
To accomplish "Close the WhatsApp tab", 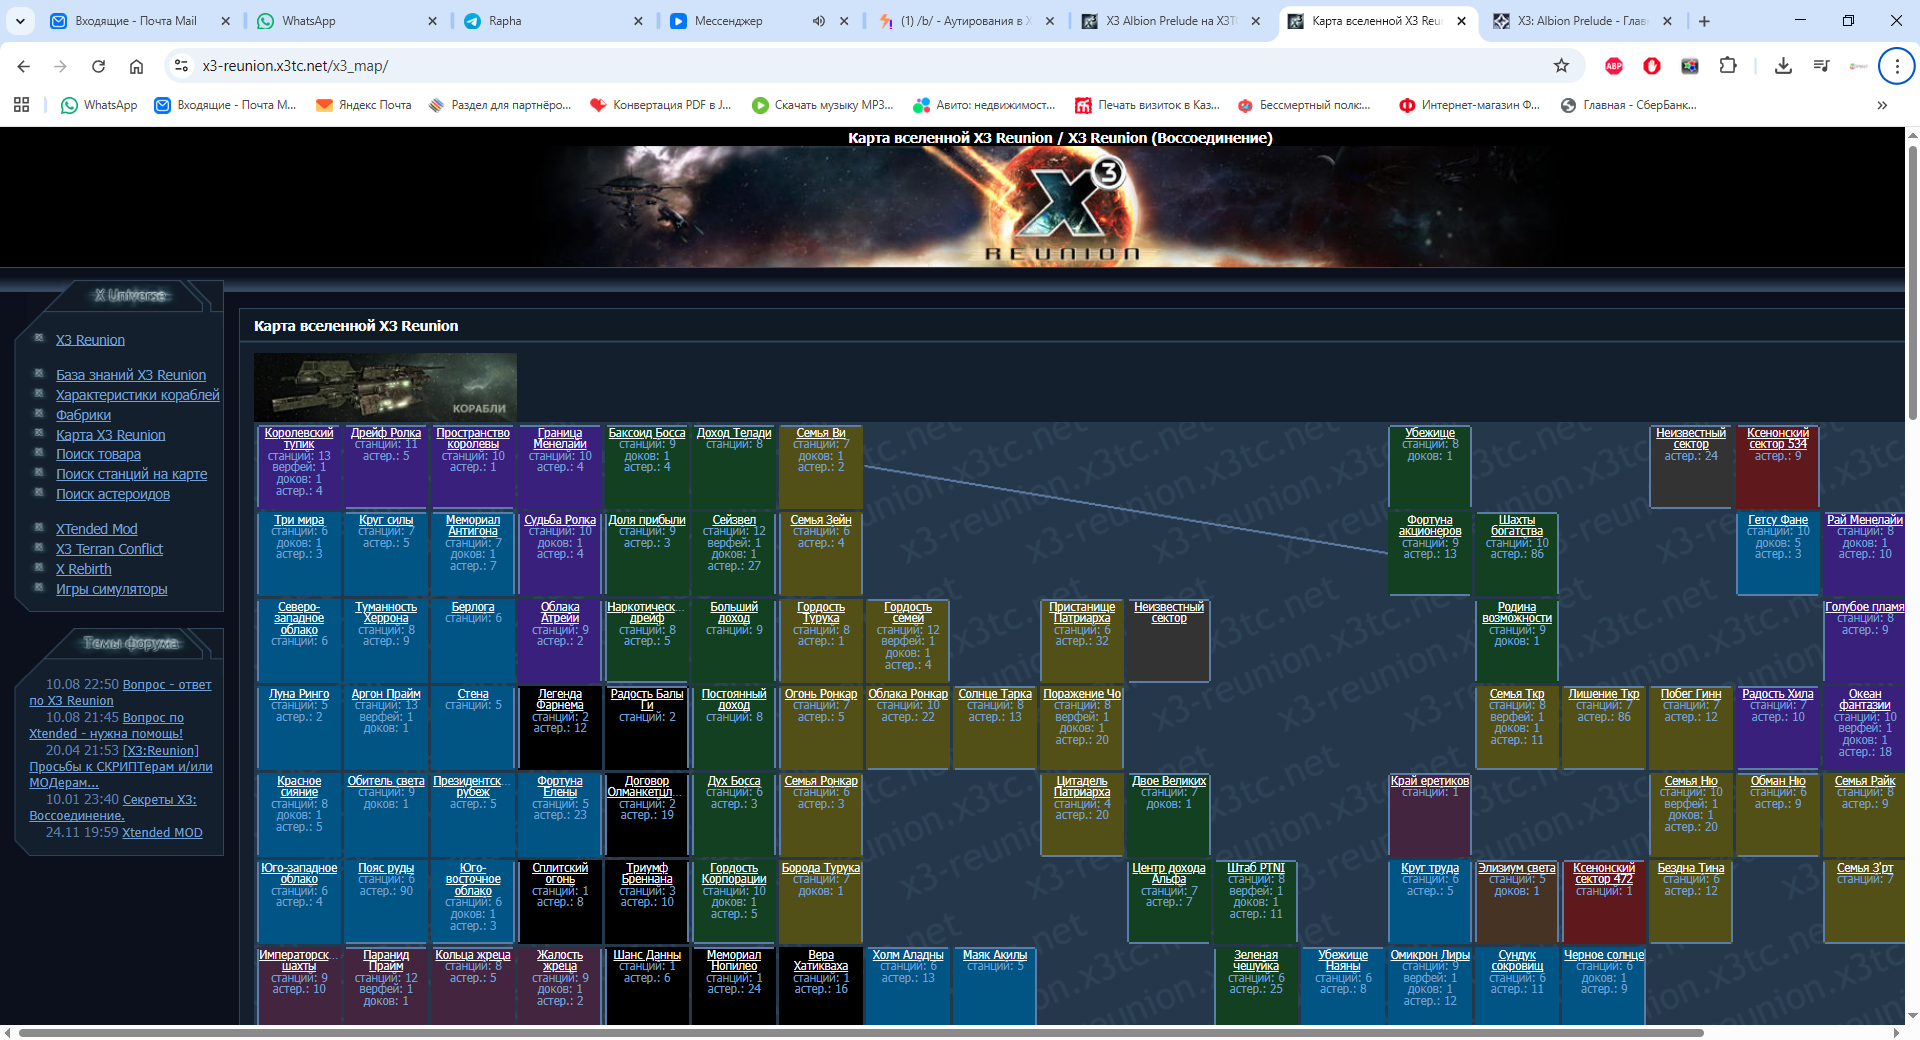I will (x=432, y=21).
